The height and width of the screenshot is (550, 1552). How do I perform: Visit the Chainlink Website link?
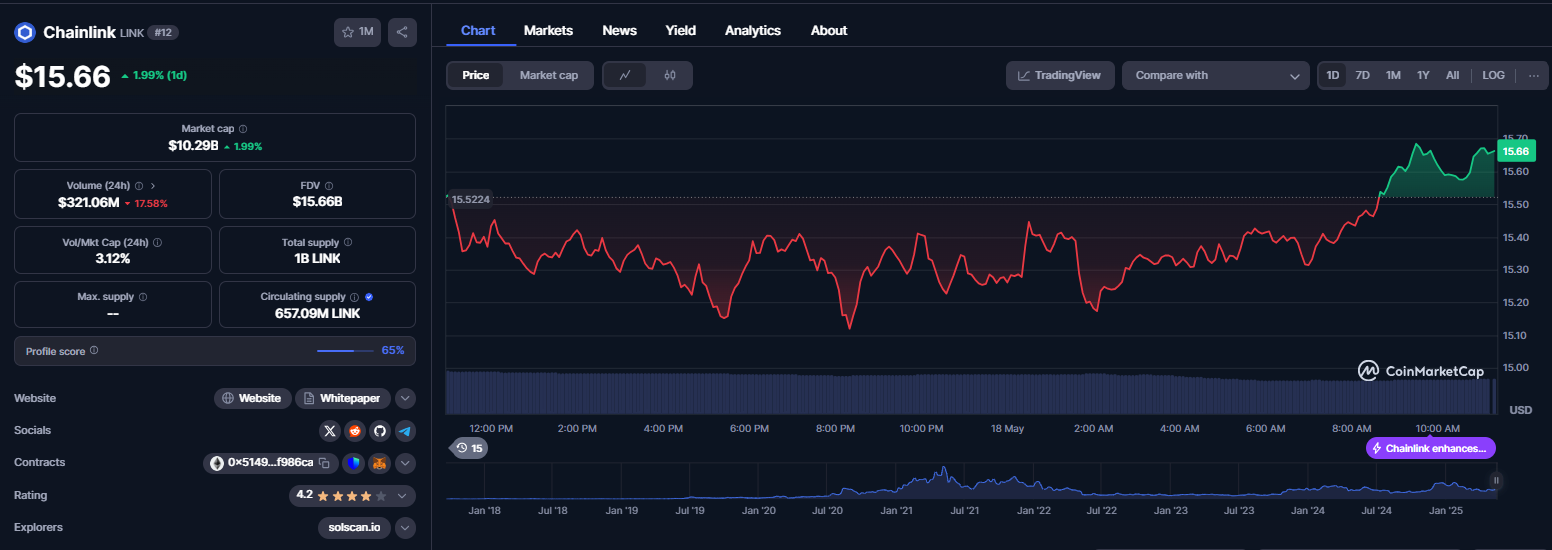253,398
